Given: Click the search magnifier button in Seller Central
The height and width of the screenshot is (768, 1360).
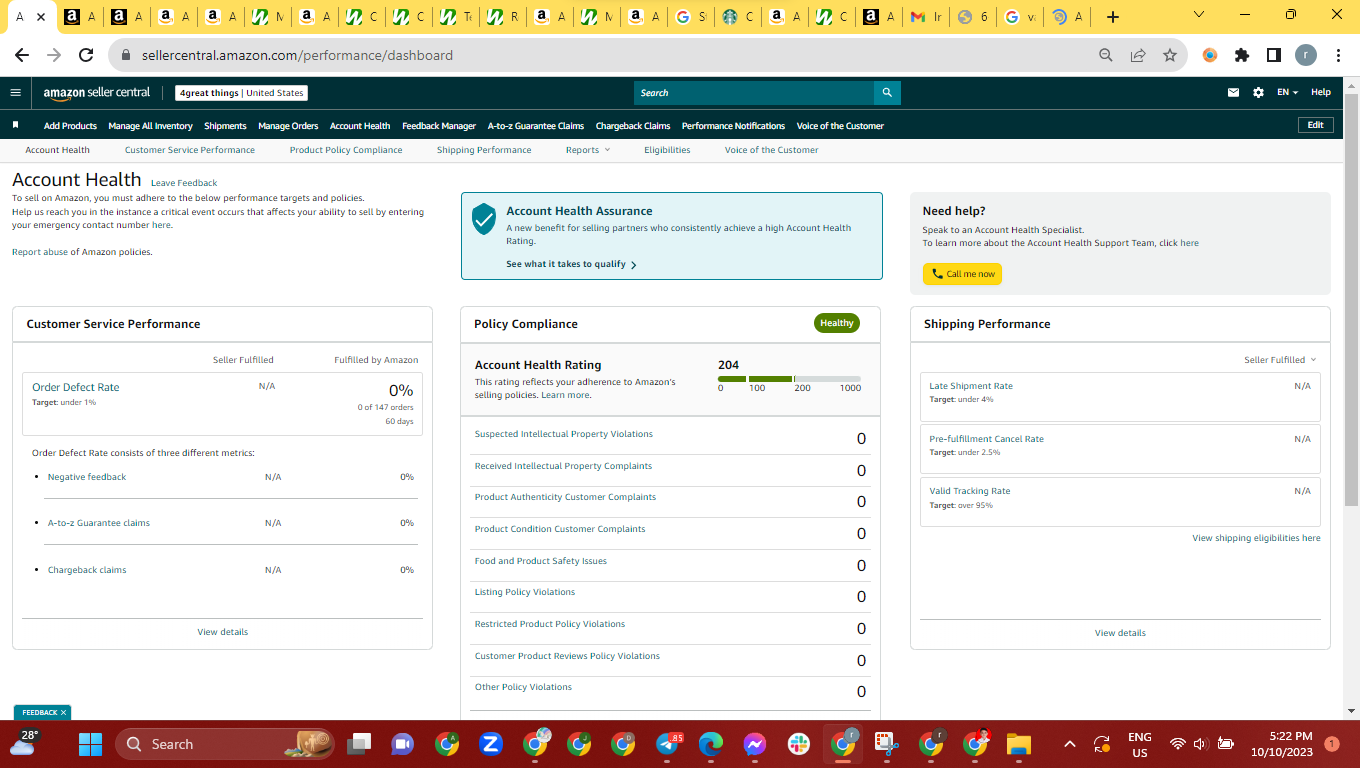Looking at the screenshot, I should [887, 93].
